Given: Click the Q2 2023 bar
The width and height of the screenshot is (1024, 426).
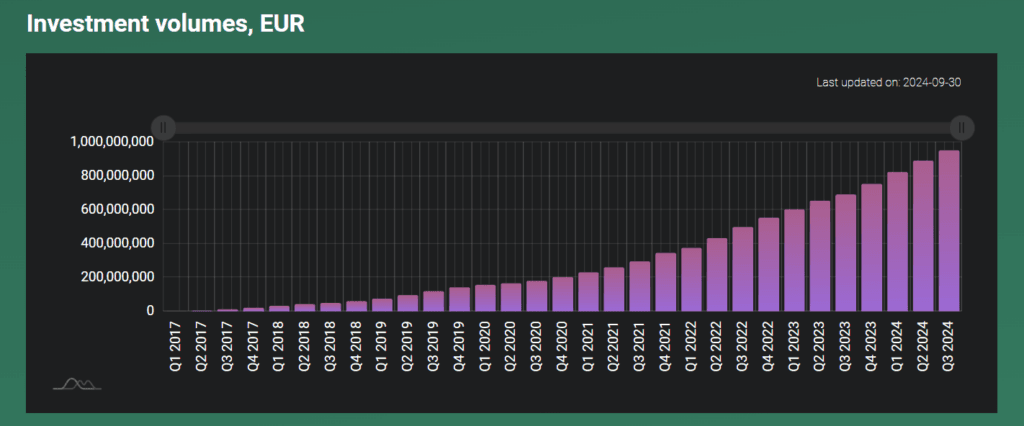Looking at the screenshot, I should [x=820, y=256].
